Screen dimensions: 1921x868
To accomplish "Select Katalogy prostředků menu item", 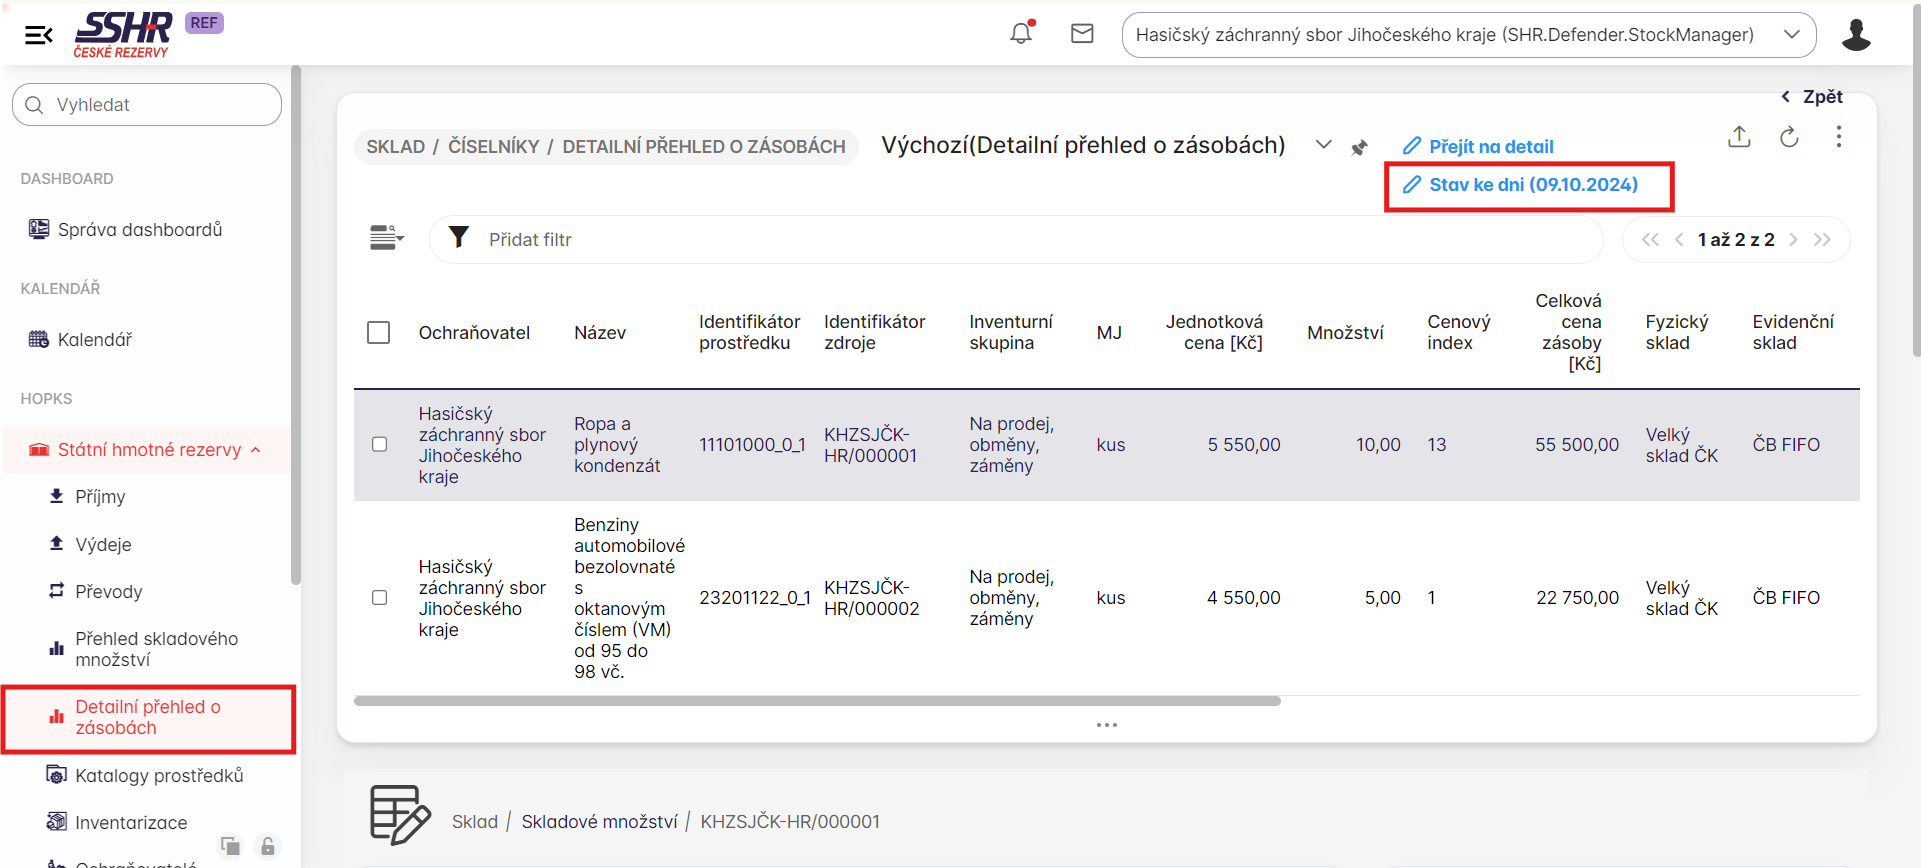I will point(159,775).
